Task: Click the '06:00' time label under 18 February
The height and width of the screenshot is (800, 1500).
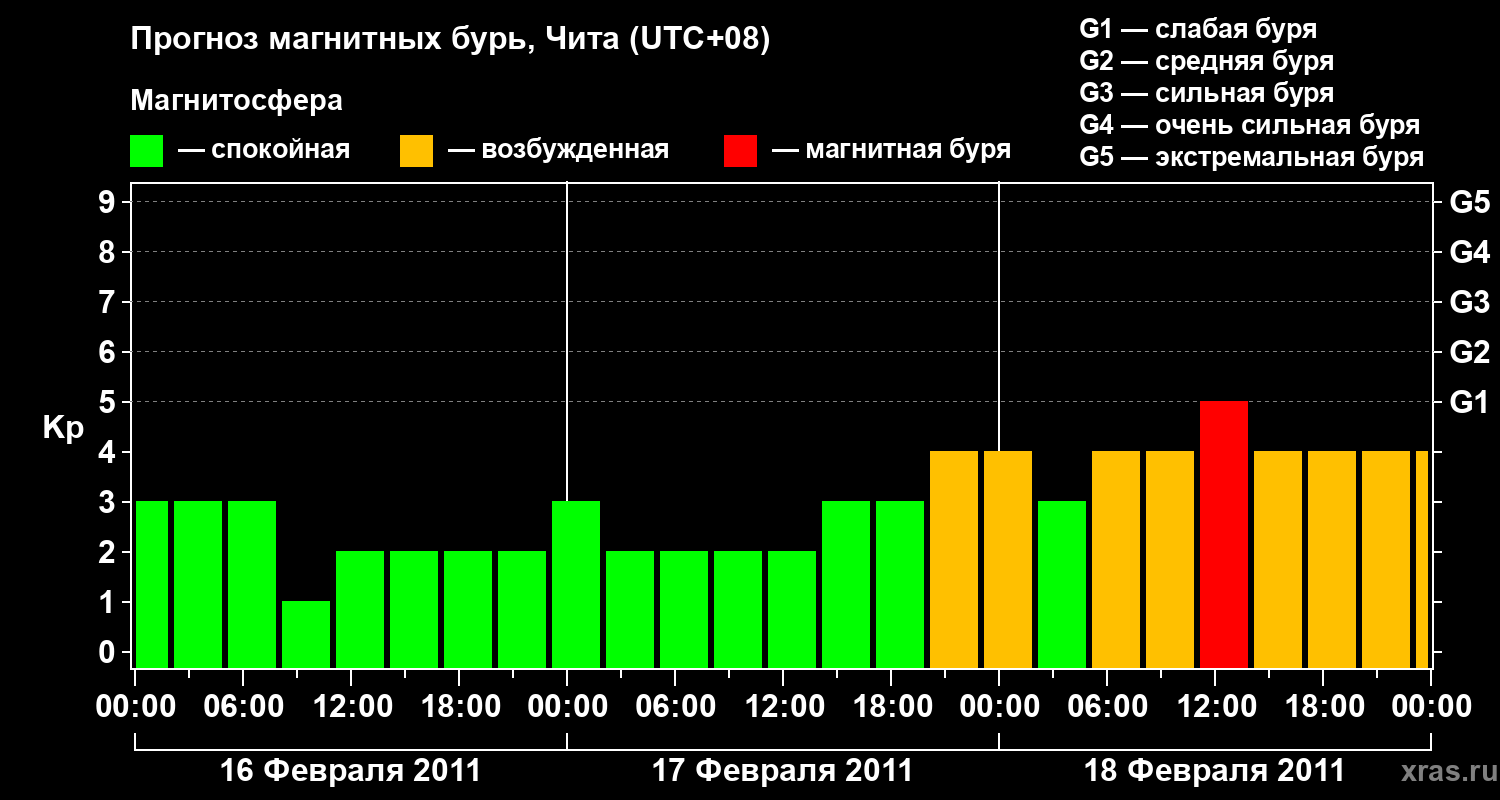Action: pos(1107,706)
